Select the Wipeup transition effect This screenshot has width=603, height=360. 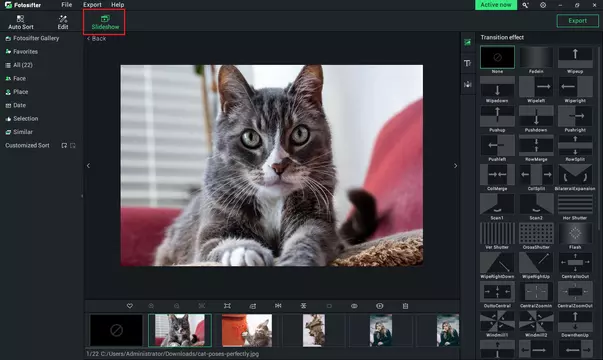pyautogui.click(x=575, y=60)
